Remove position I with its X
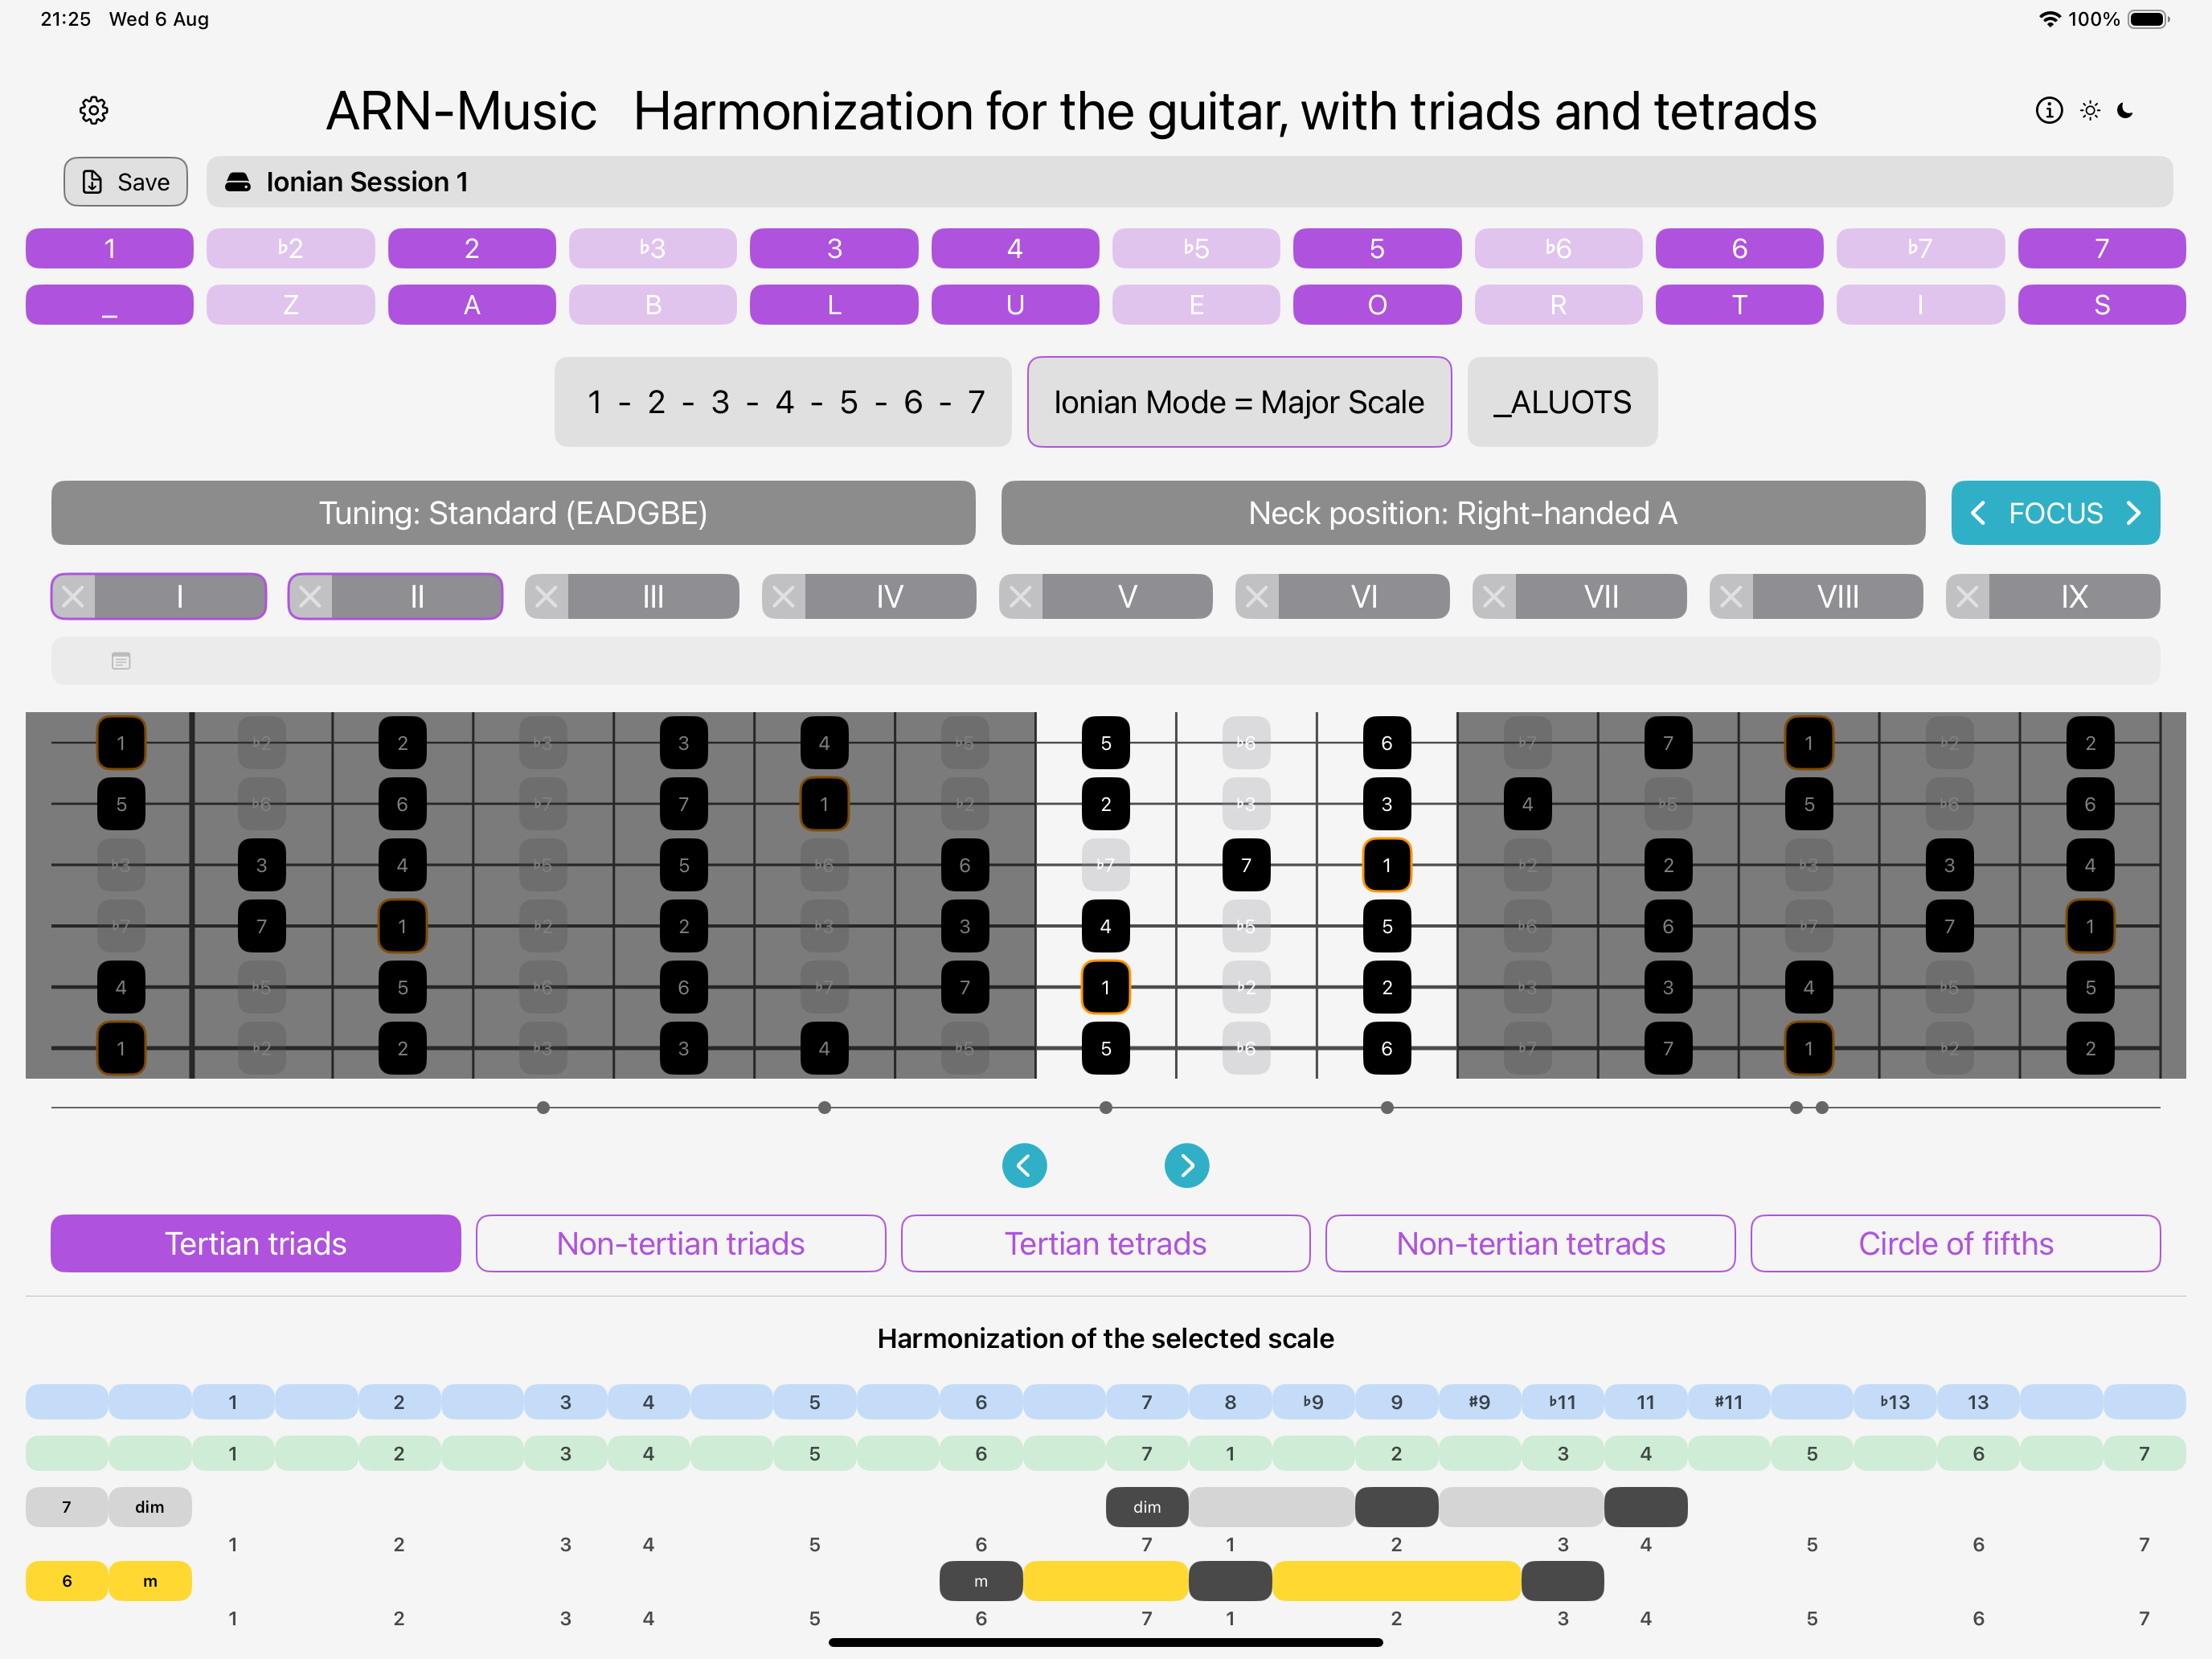 pos(74,597)
